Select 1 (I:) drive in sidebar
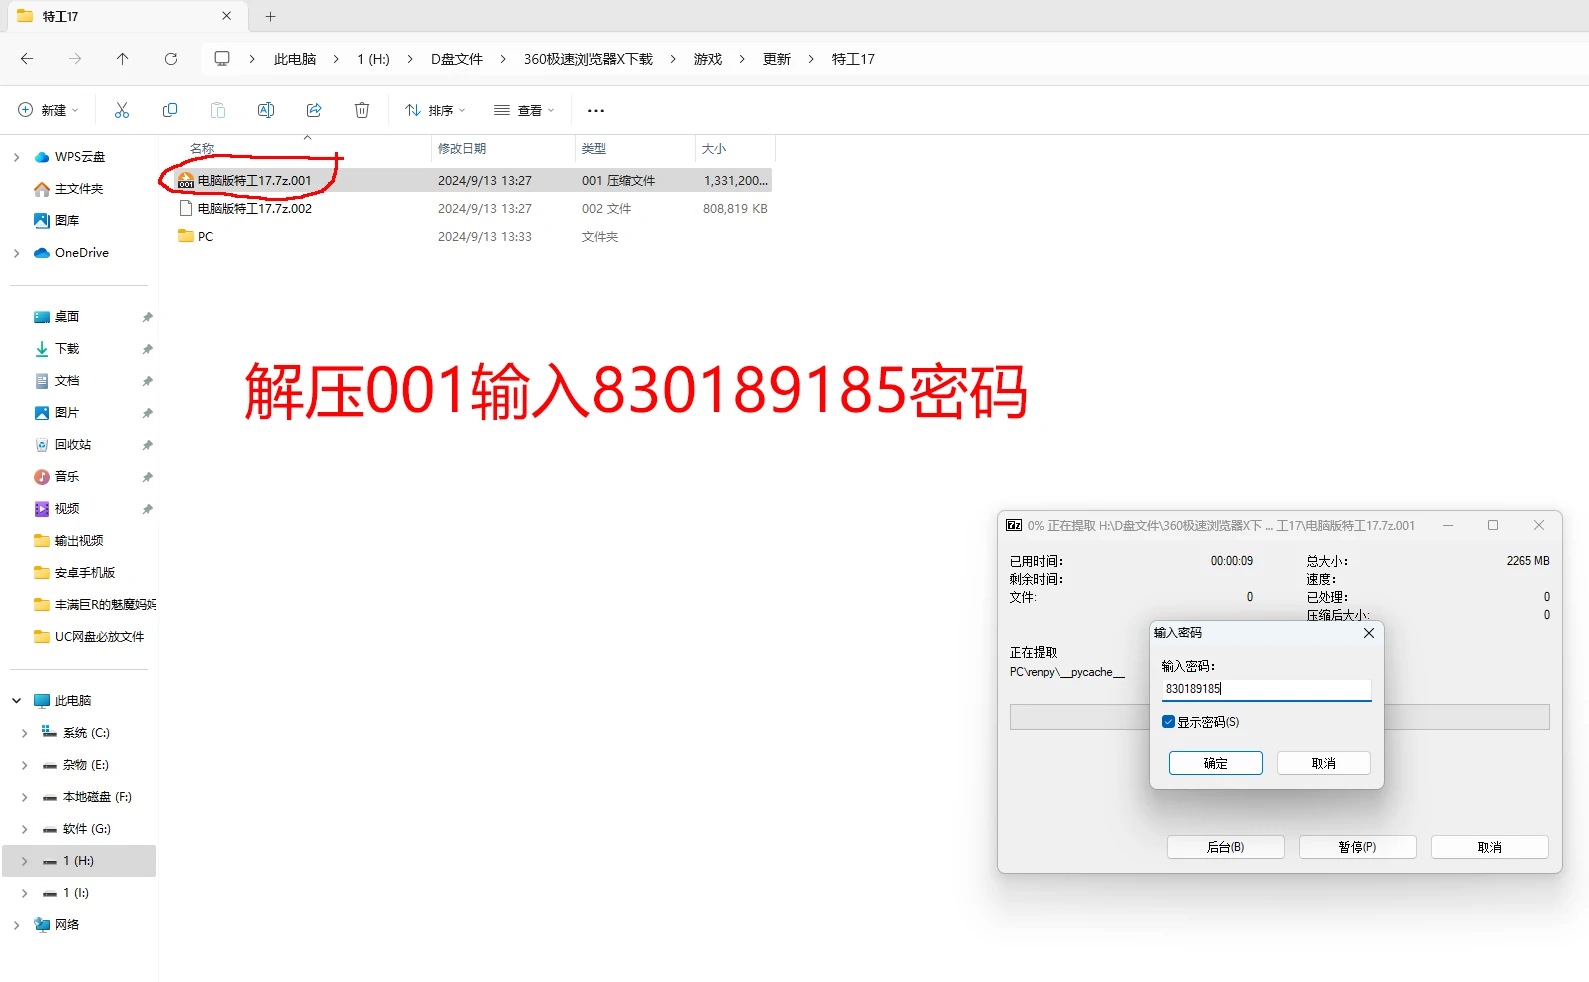 [x=76, y=893]
